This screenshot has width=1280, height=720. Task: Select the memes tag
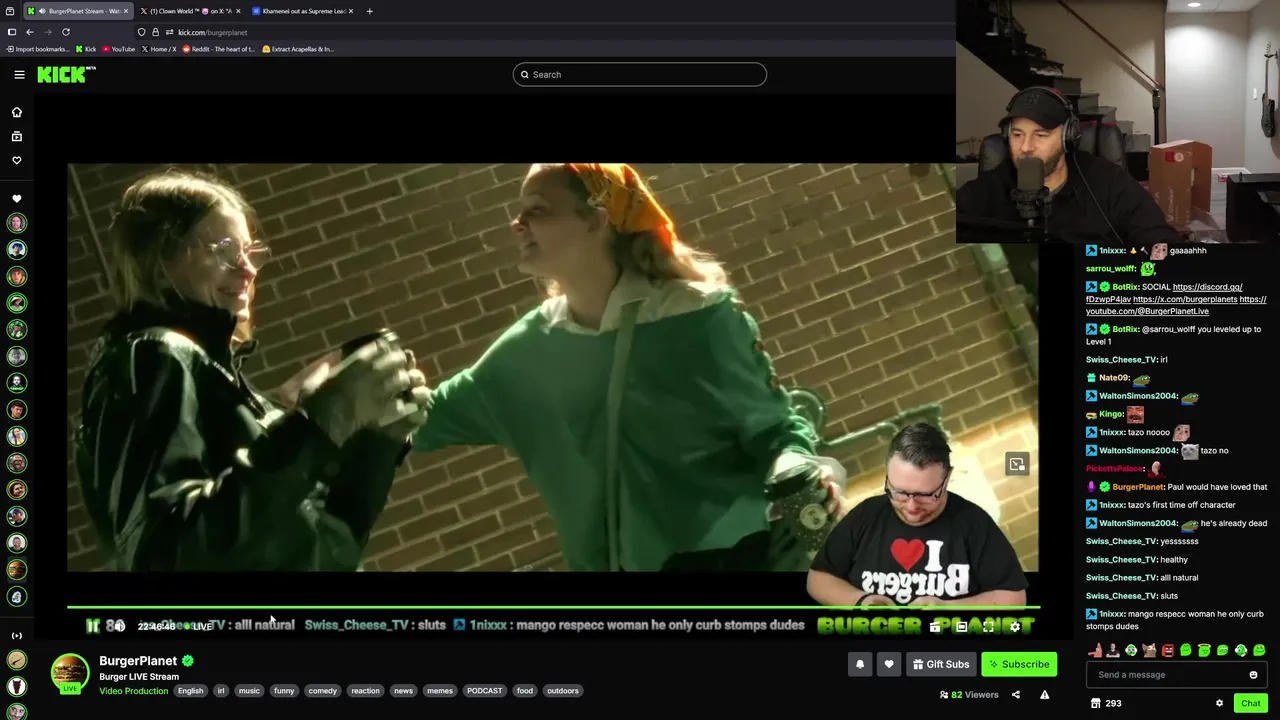click(440, 691)
